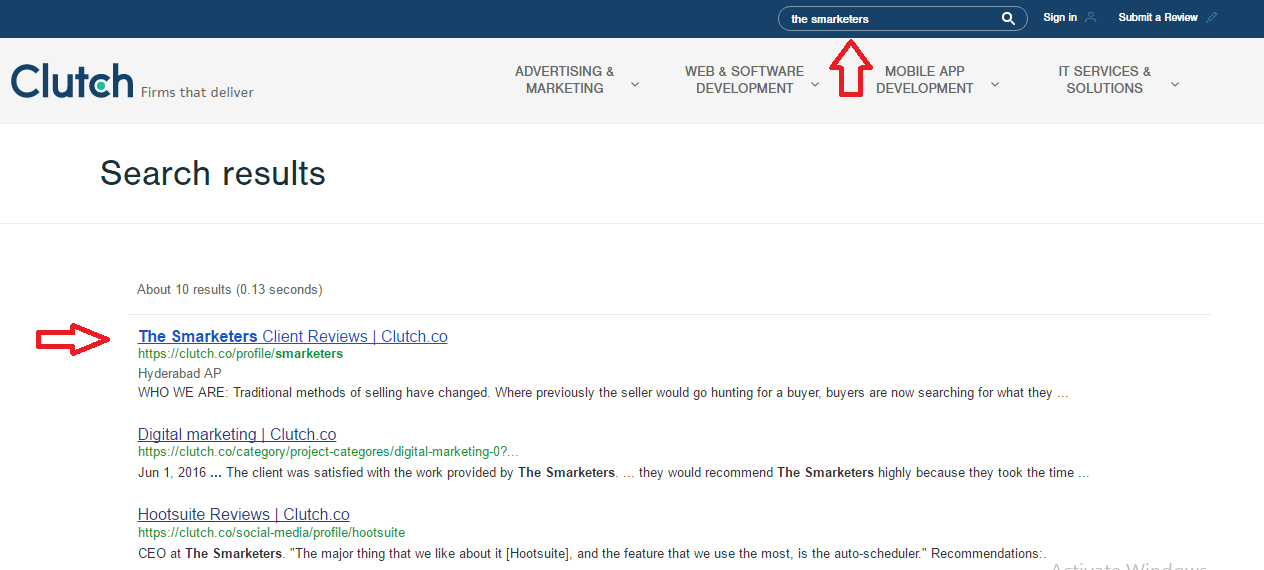Expand the chevron next to IT Services & Solutions
This screenshot has height=570, width=1264.
click(1175, 84)
